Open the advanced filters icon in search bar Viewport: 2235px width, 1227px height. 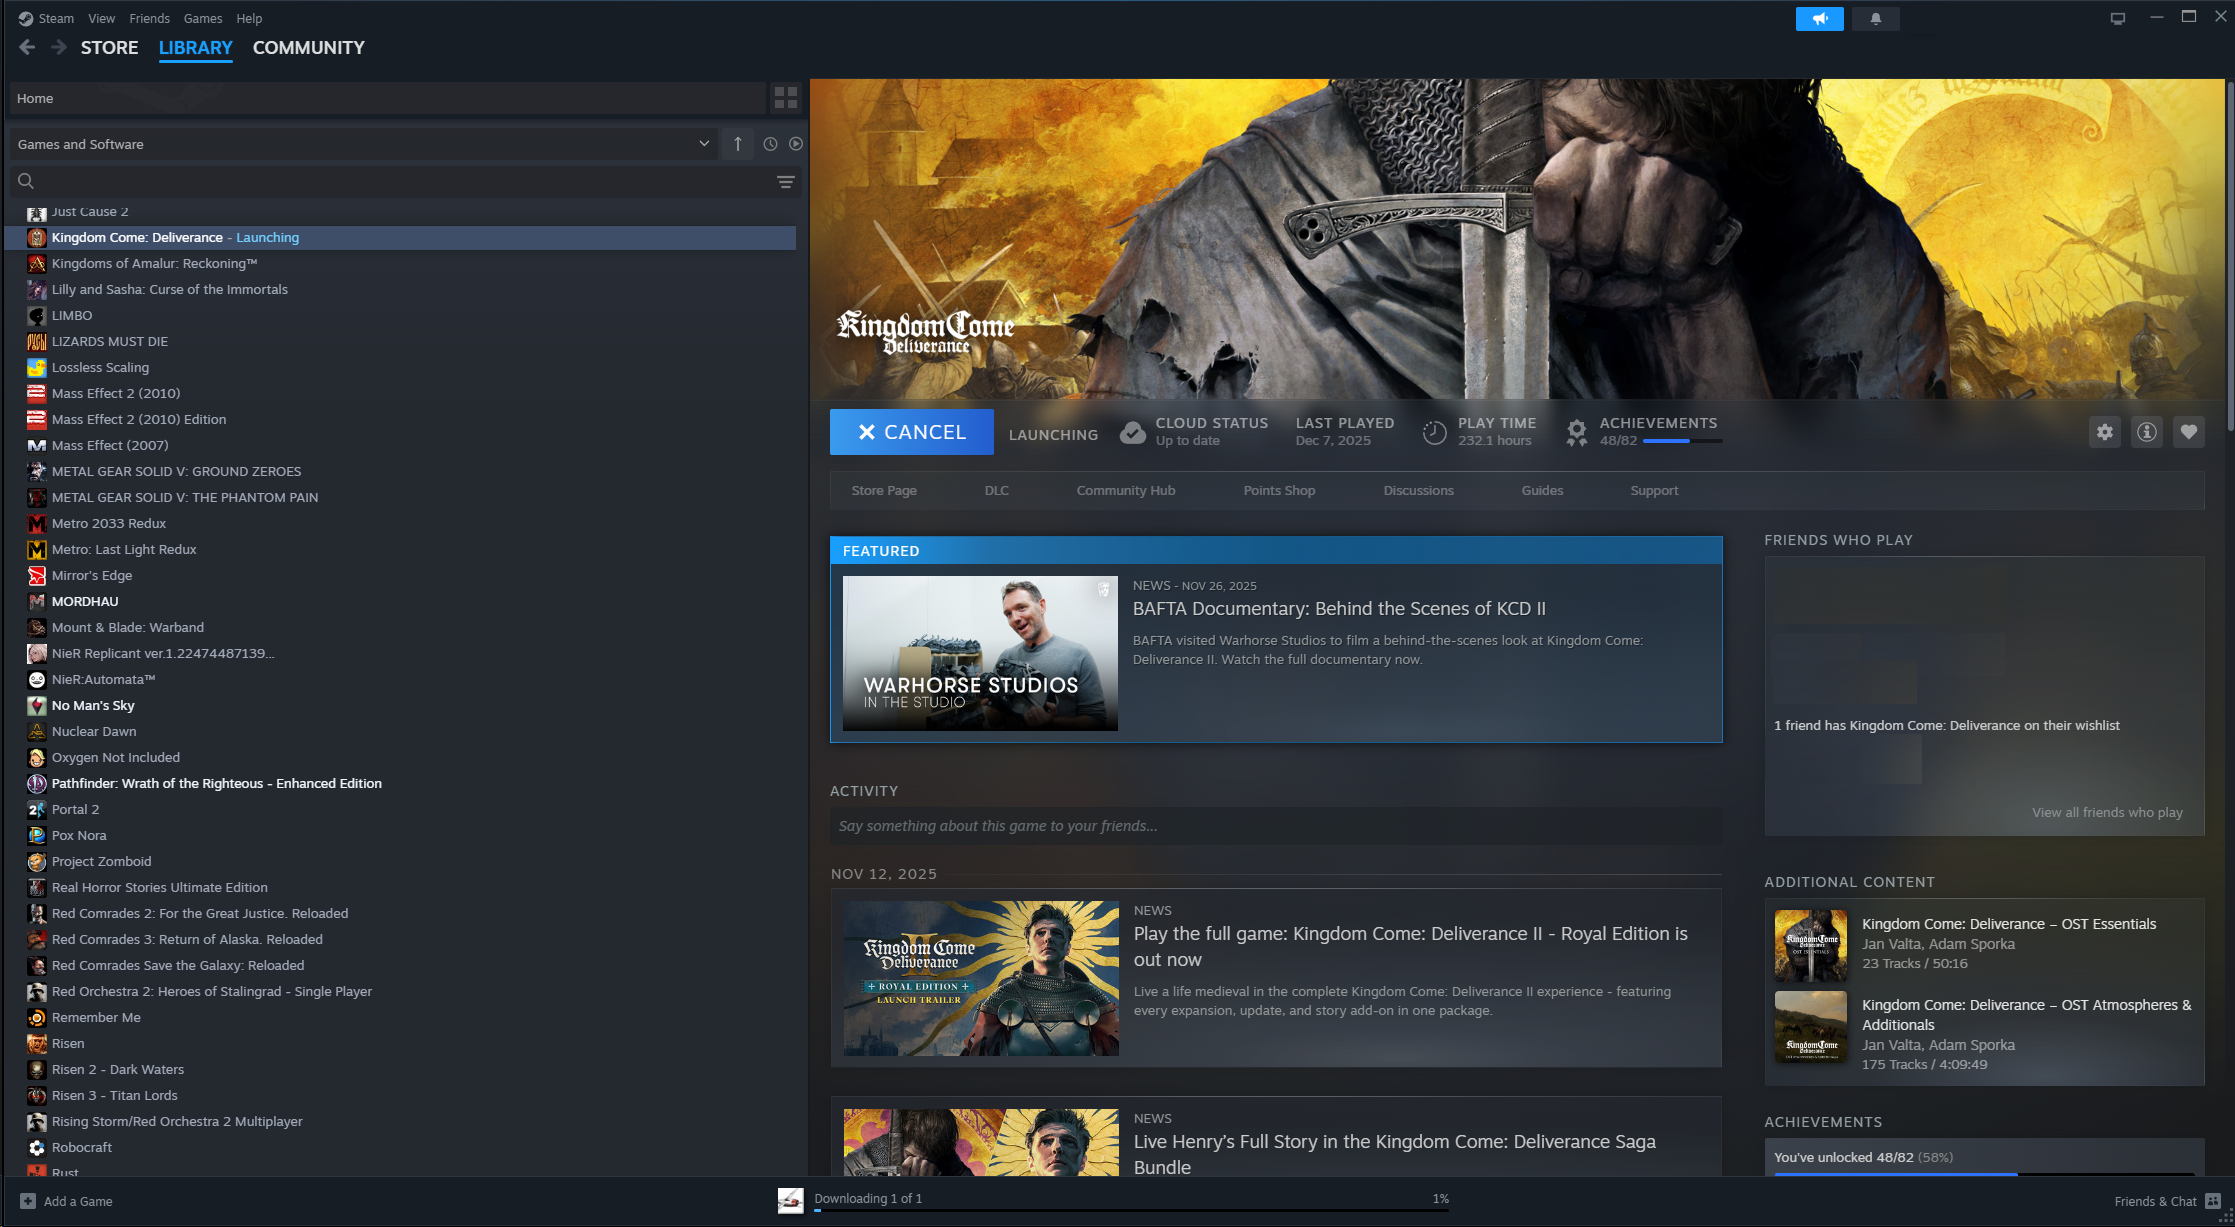pos(786,182)
